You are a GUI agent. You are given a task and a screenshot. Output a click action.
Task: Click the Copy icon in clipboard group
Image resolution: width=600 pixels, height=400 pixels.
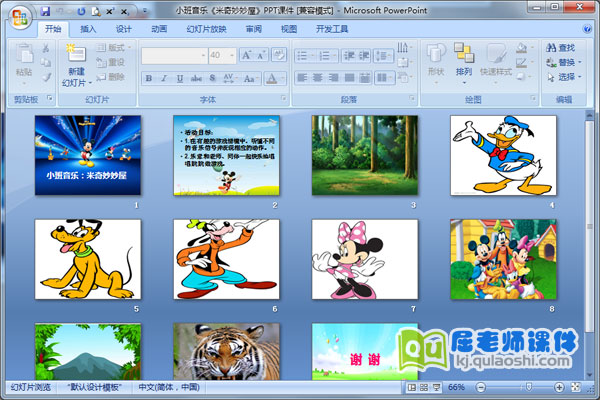(46, 62)
